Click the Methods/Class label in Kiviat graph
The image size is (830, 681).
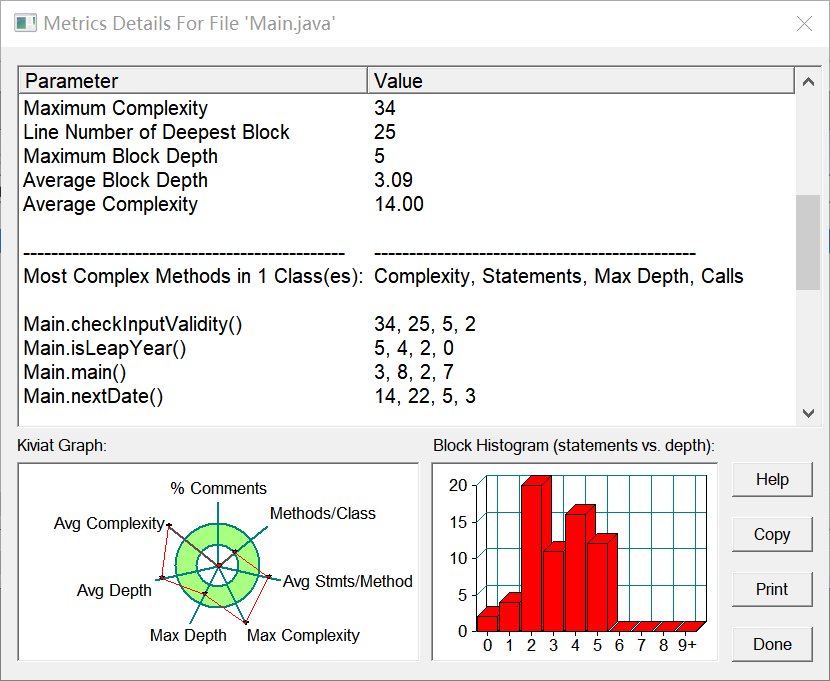[x=323, y=513]
